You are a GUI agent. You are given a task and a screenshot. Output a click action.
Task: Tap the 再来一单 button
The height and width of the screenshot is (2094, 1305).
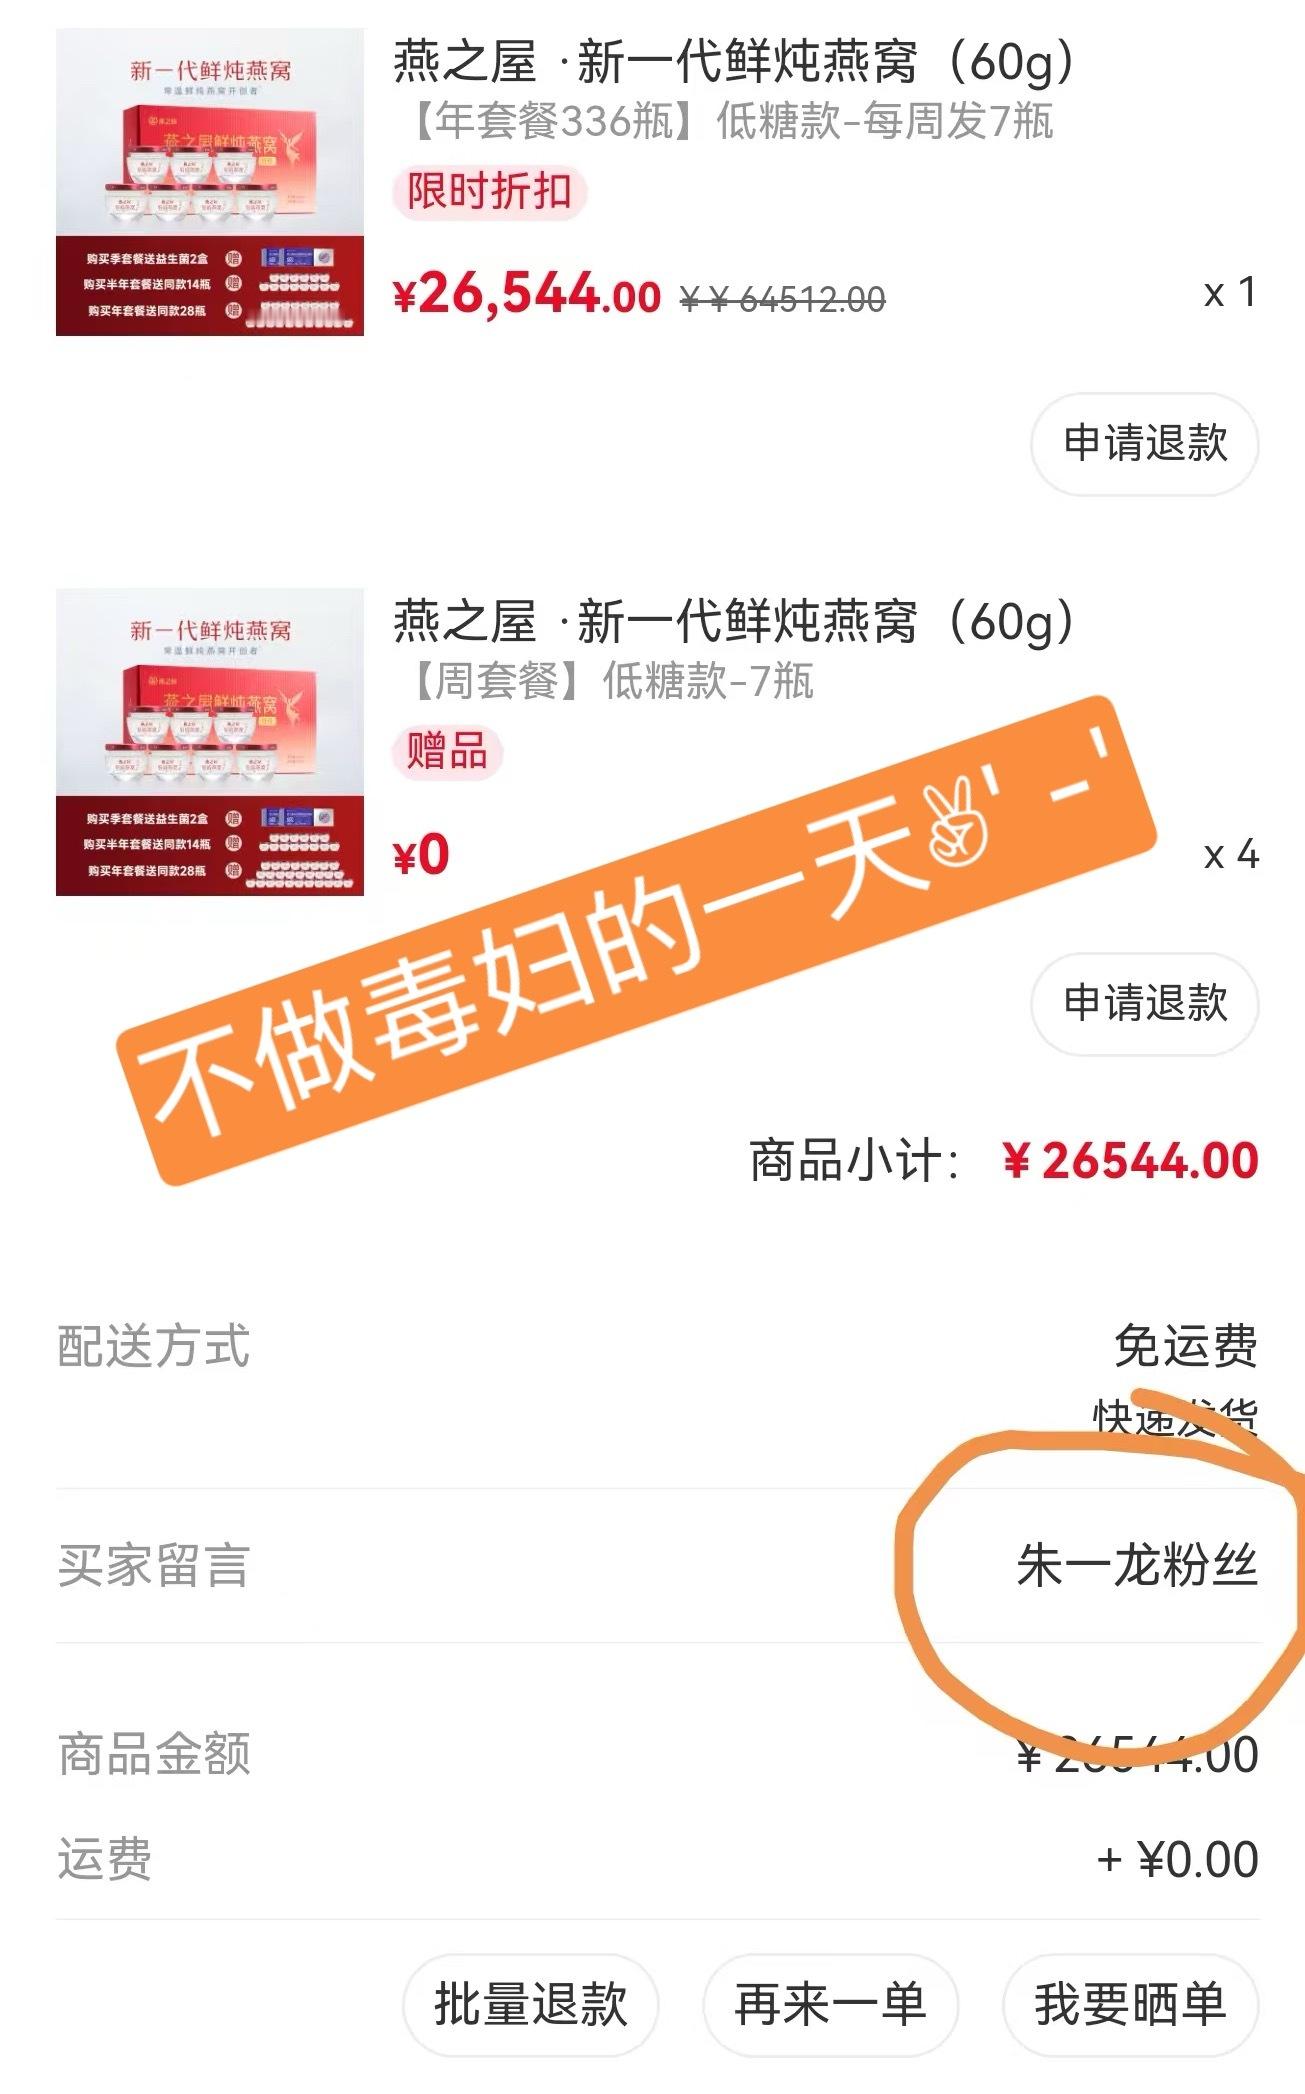pos(831,2005)
